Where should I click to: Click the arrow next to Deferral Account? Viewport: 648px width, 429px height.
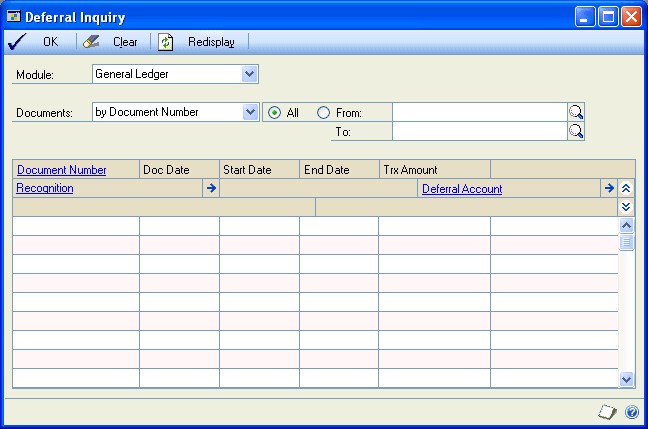click(609, 188)
